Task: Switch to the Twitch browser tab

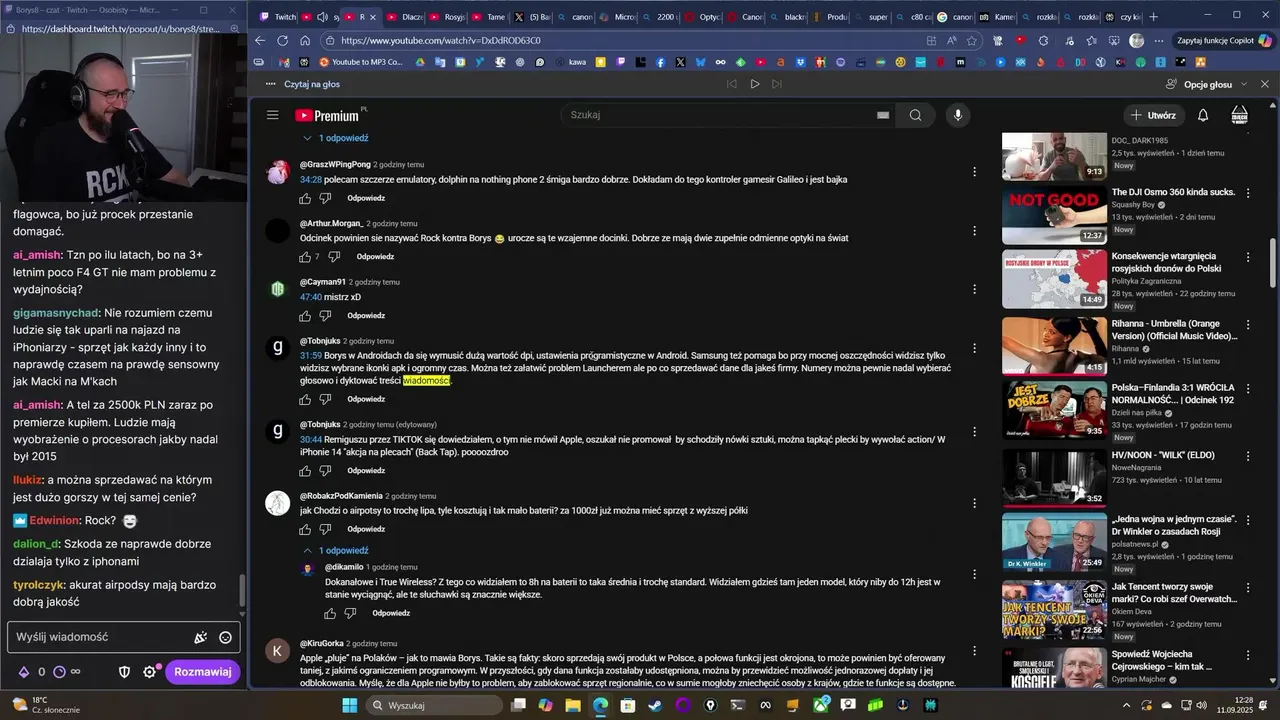Action: (278, 17)
